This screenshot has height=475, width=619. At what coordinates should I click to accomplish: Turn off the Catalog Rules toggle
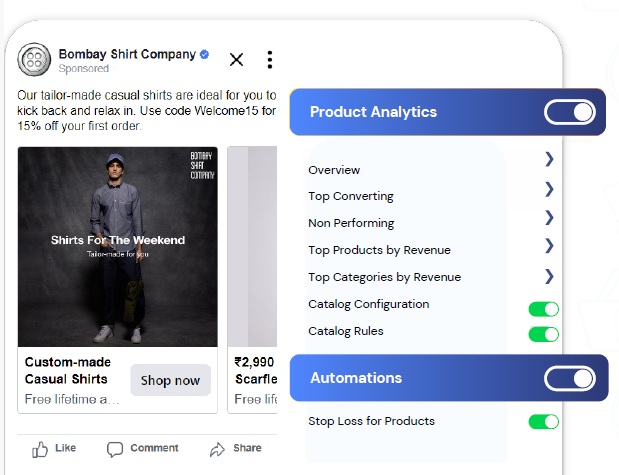coord(543,334)
